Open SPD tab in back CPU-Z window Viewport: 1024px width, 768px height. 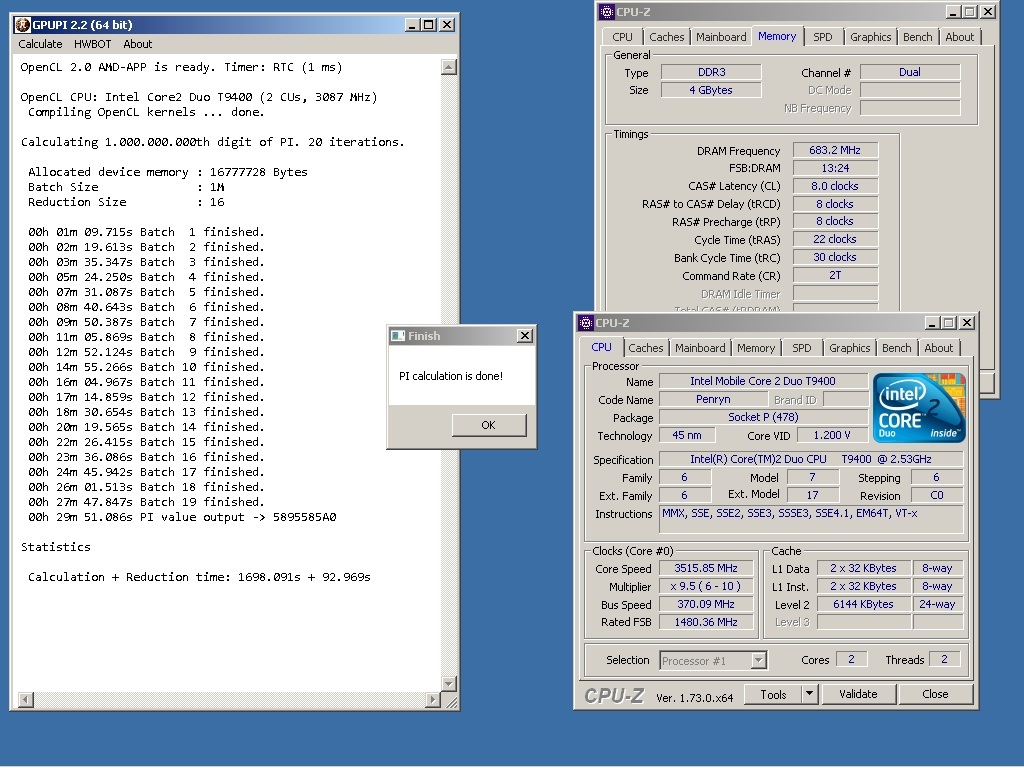[x=823, y=37]
